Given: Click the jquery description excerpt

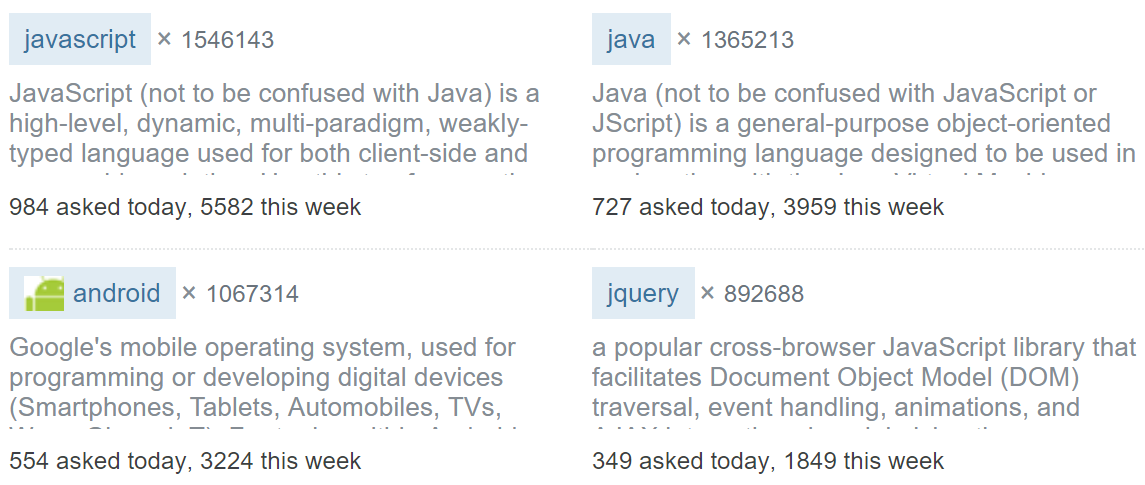Looking at the screenshot, I should coord(860,378).
